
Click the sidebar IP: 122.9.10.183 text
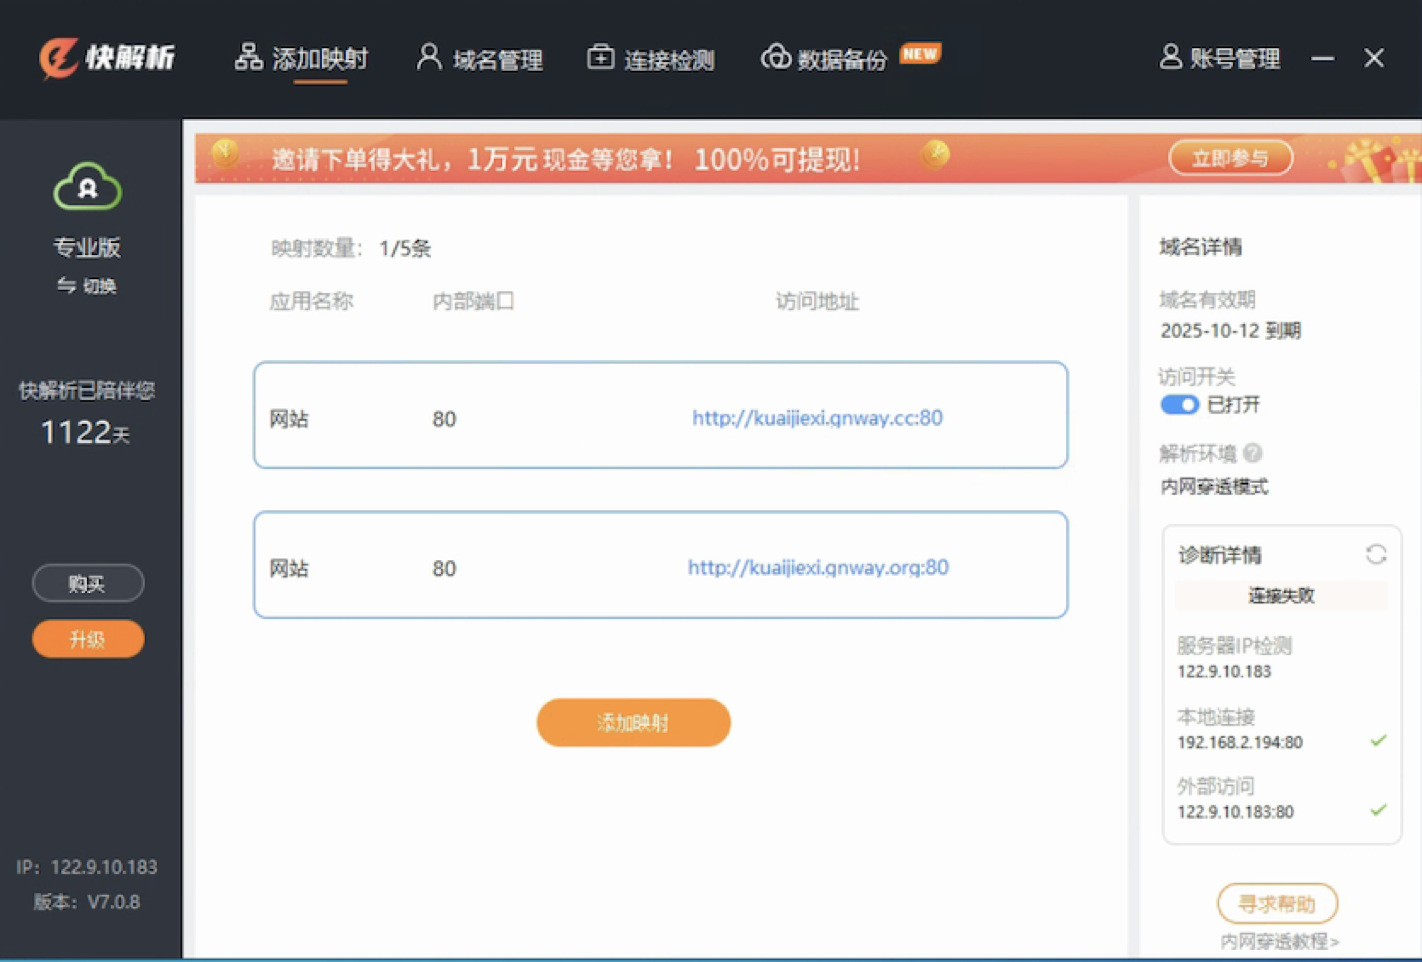coord(87,867)
